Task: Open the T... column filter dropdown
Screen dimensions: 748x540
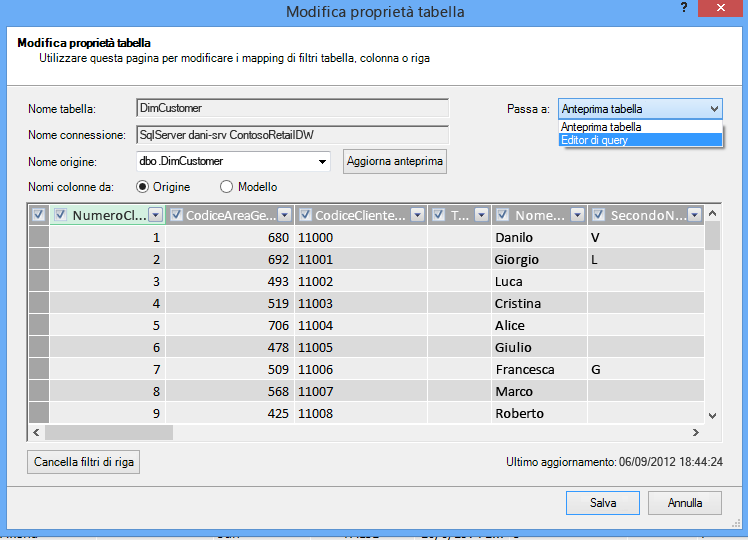Action: (482, 215)
